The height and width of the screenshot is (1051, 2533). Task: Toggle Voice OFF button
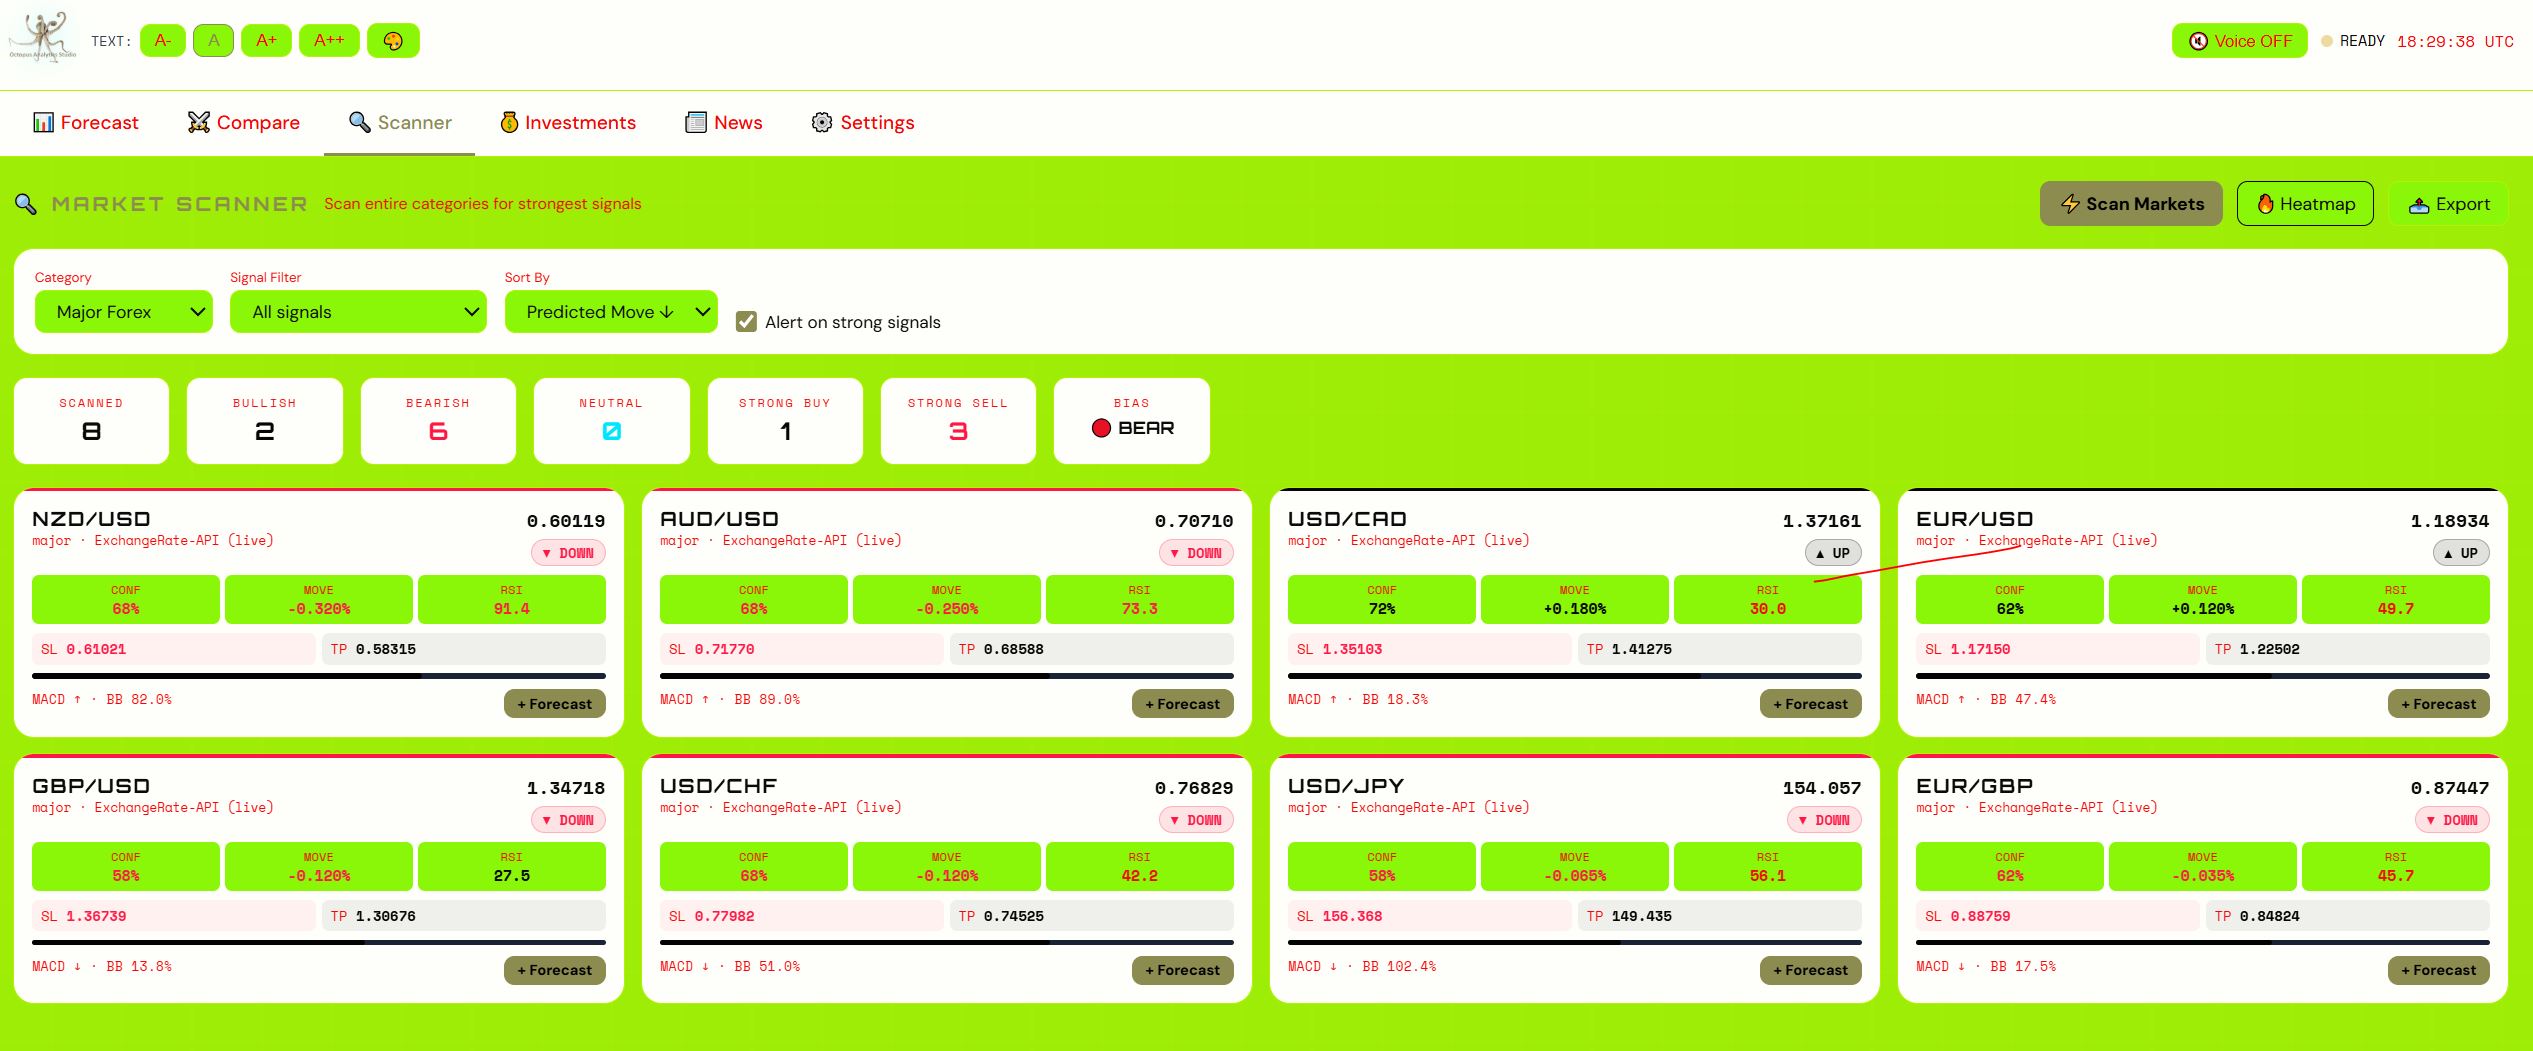2239,41
